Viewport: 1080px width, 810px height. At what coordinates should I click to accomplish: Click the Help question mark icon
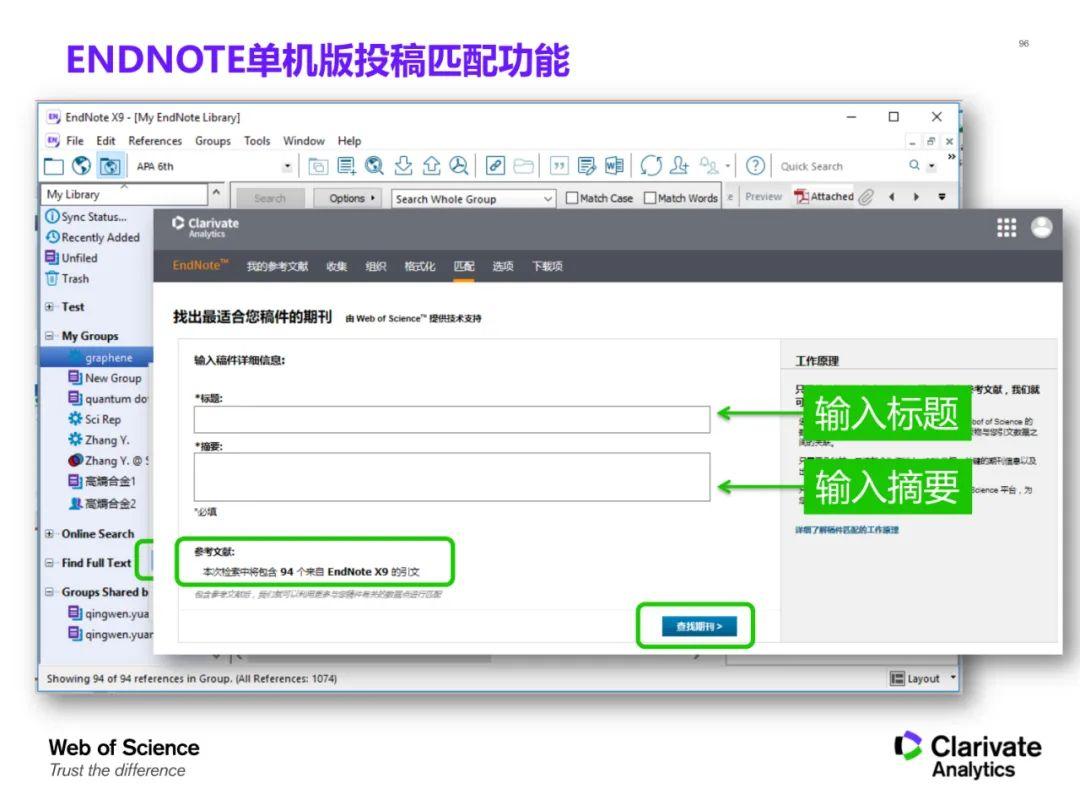click(x=758, y=166)
